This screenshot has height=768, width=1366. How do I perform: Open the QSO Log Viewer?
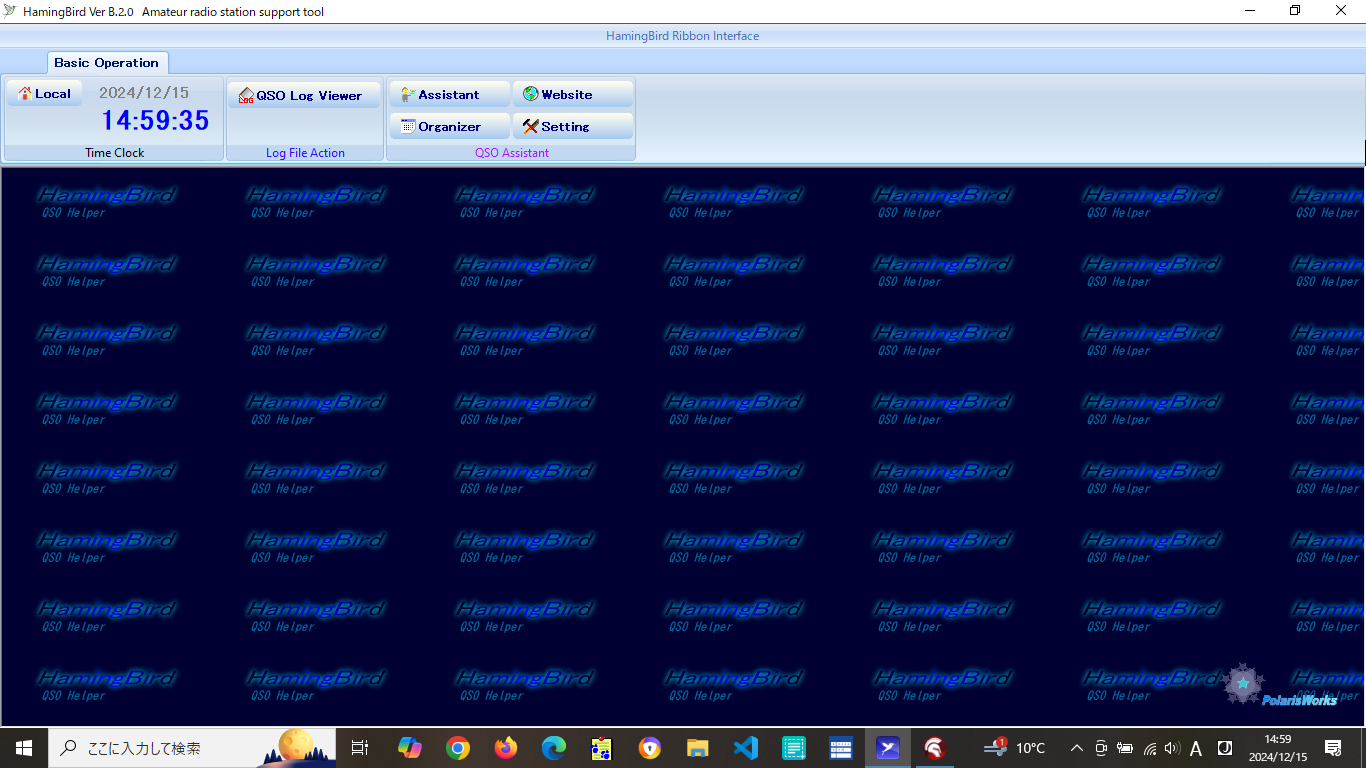tap(304, 95)
